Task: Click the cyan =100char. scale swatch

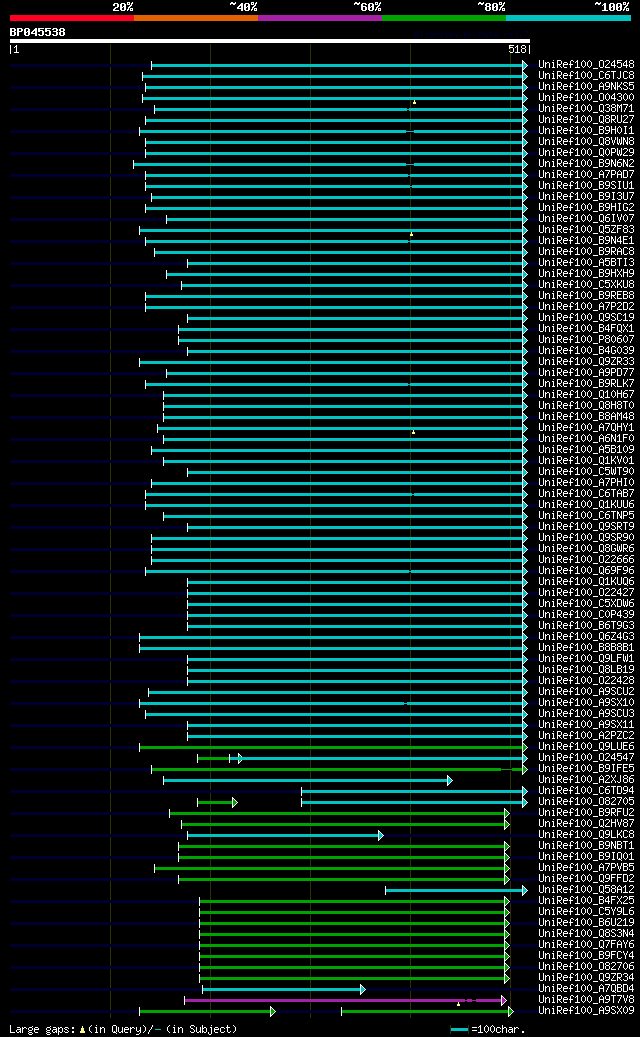Action: (x=460, y=1030)
